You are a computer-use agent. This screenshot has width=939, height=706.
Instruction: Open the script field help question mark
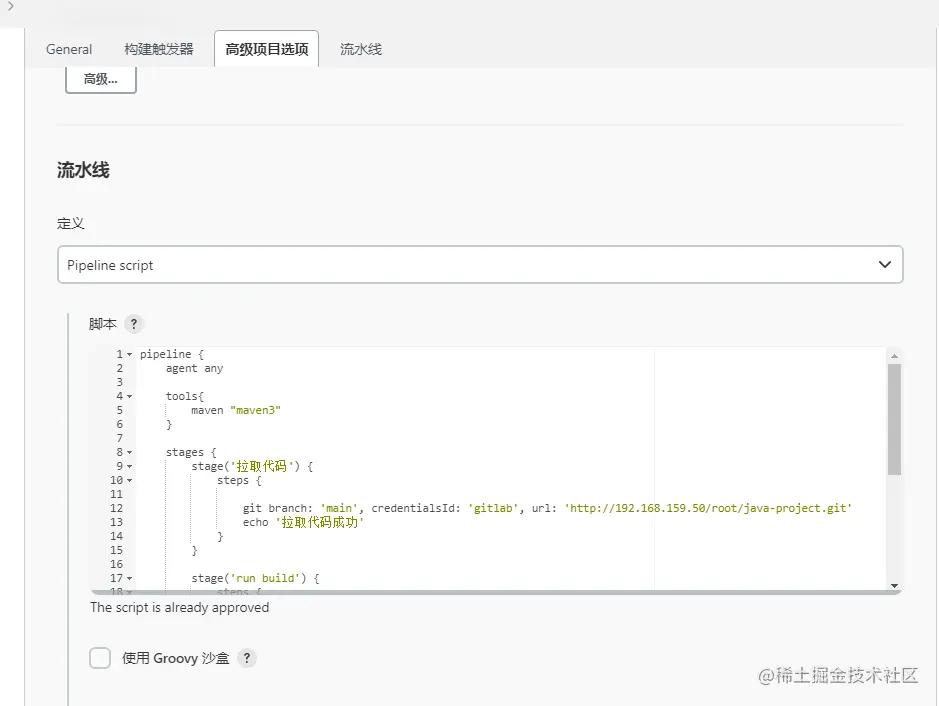[x=134, y=324]
